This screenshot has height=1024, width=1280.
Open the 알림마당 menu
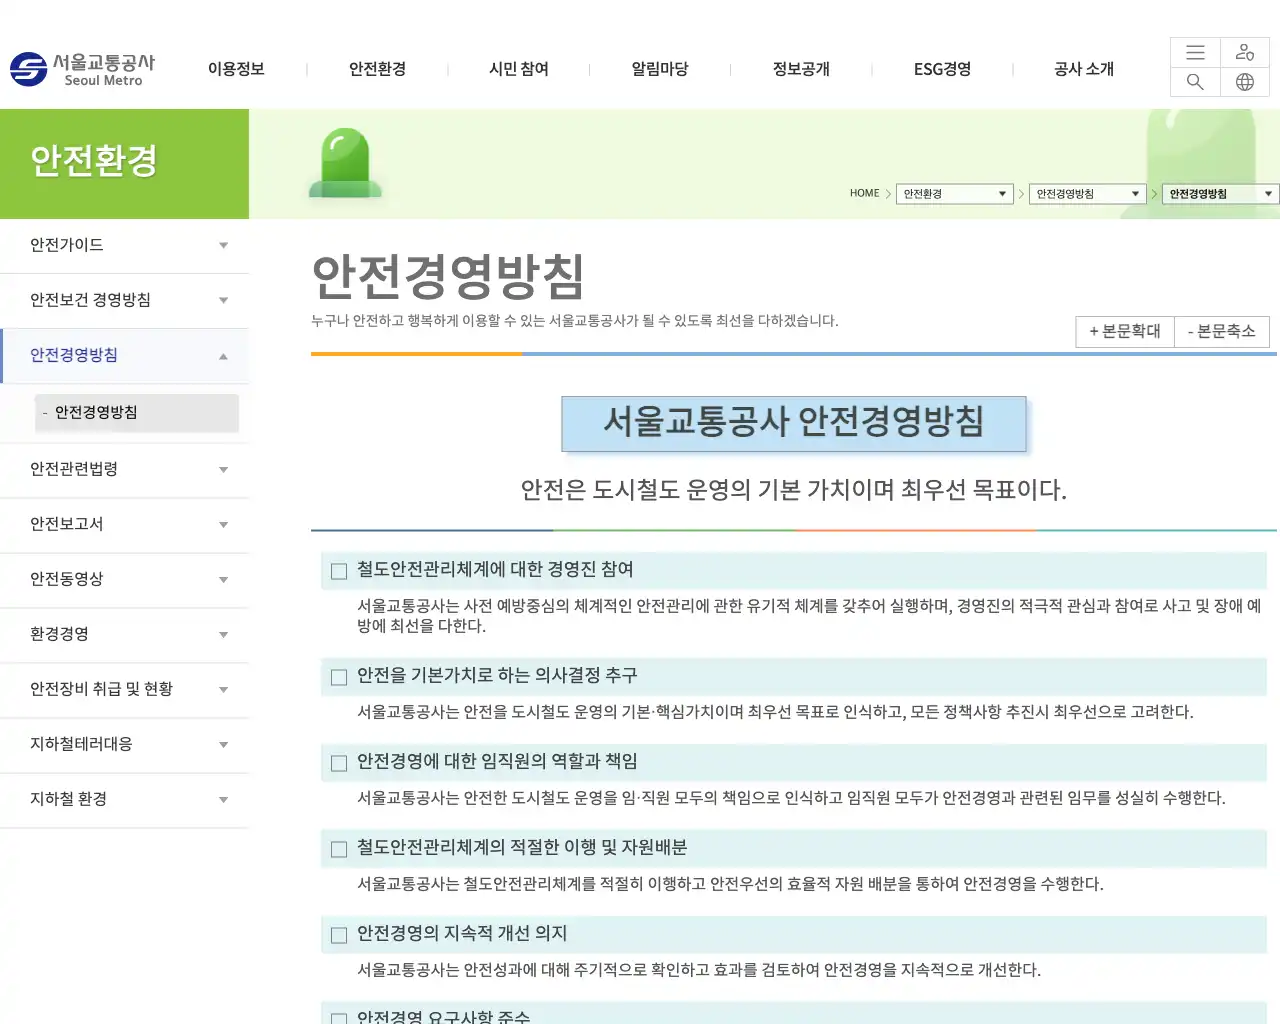pos(660,69)
